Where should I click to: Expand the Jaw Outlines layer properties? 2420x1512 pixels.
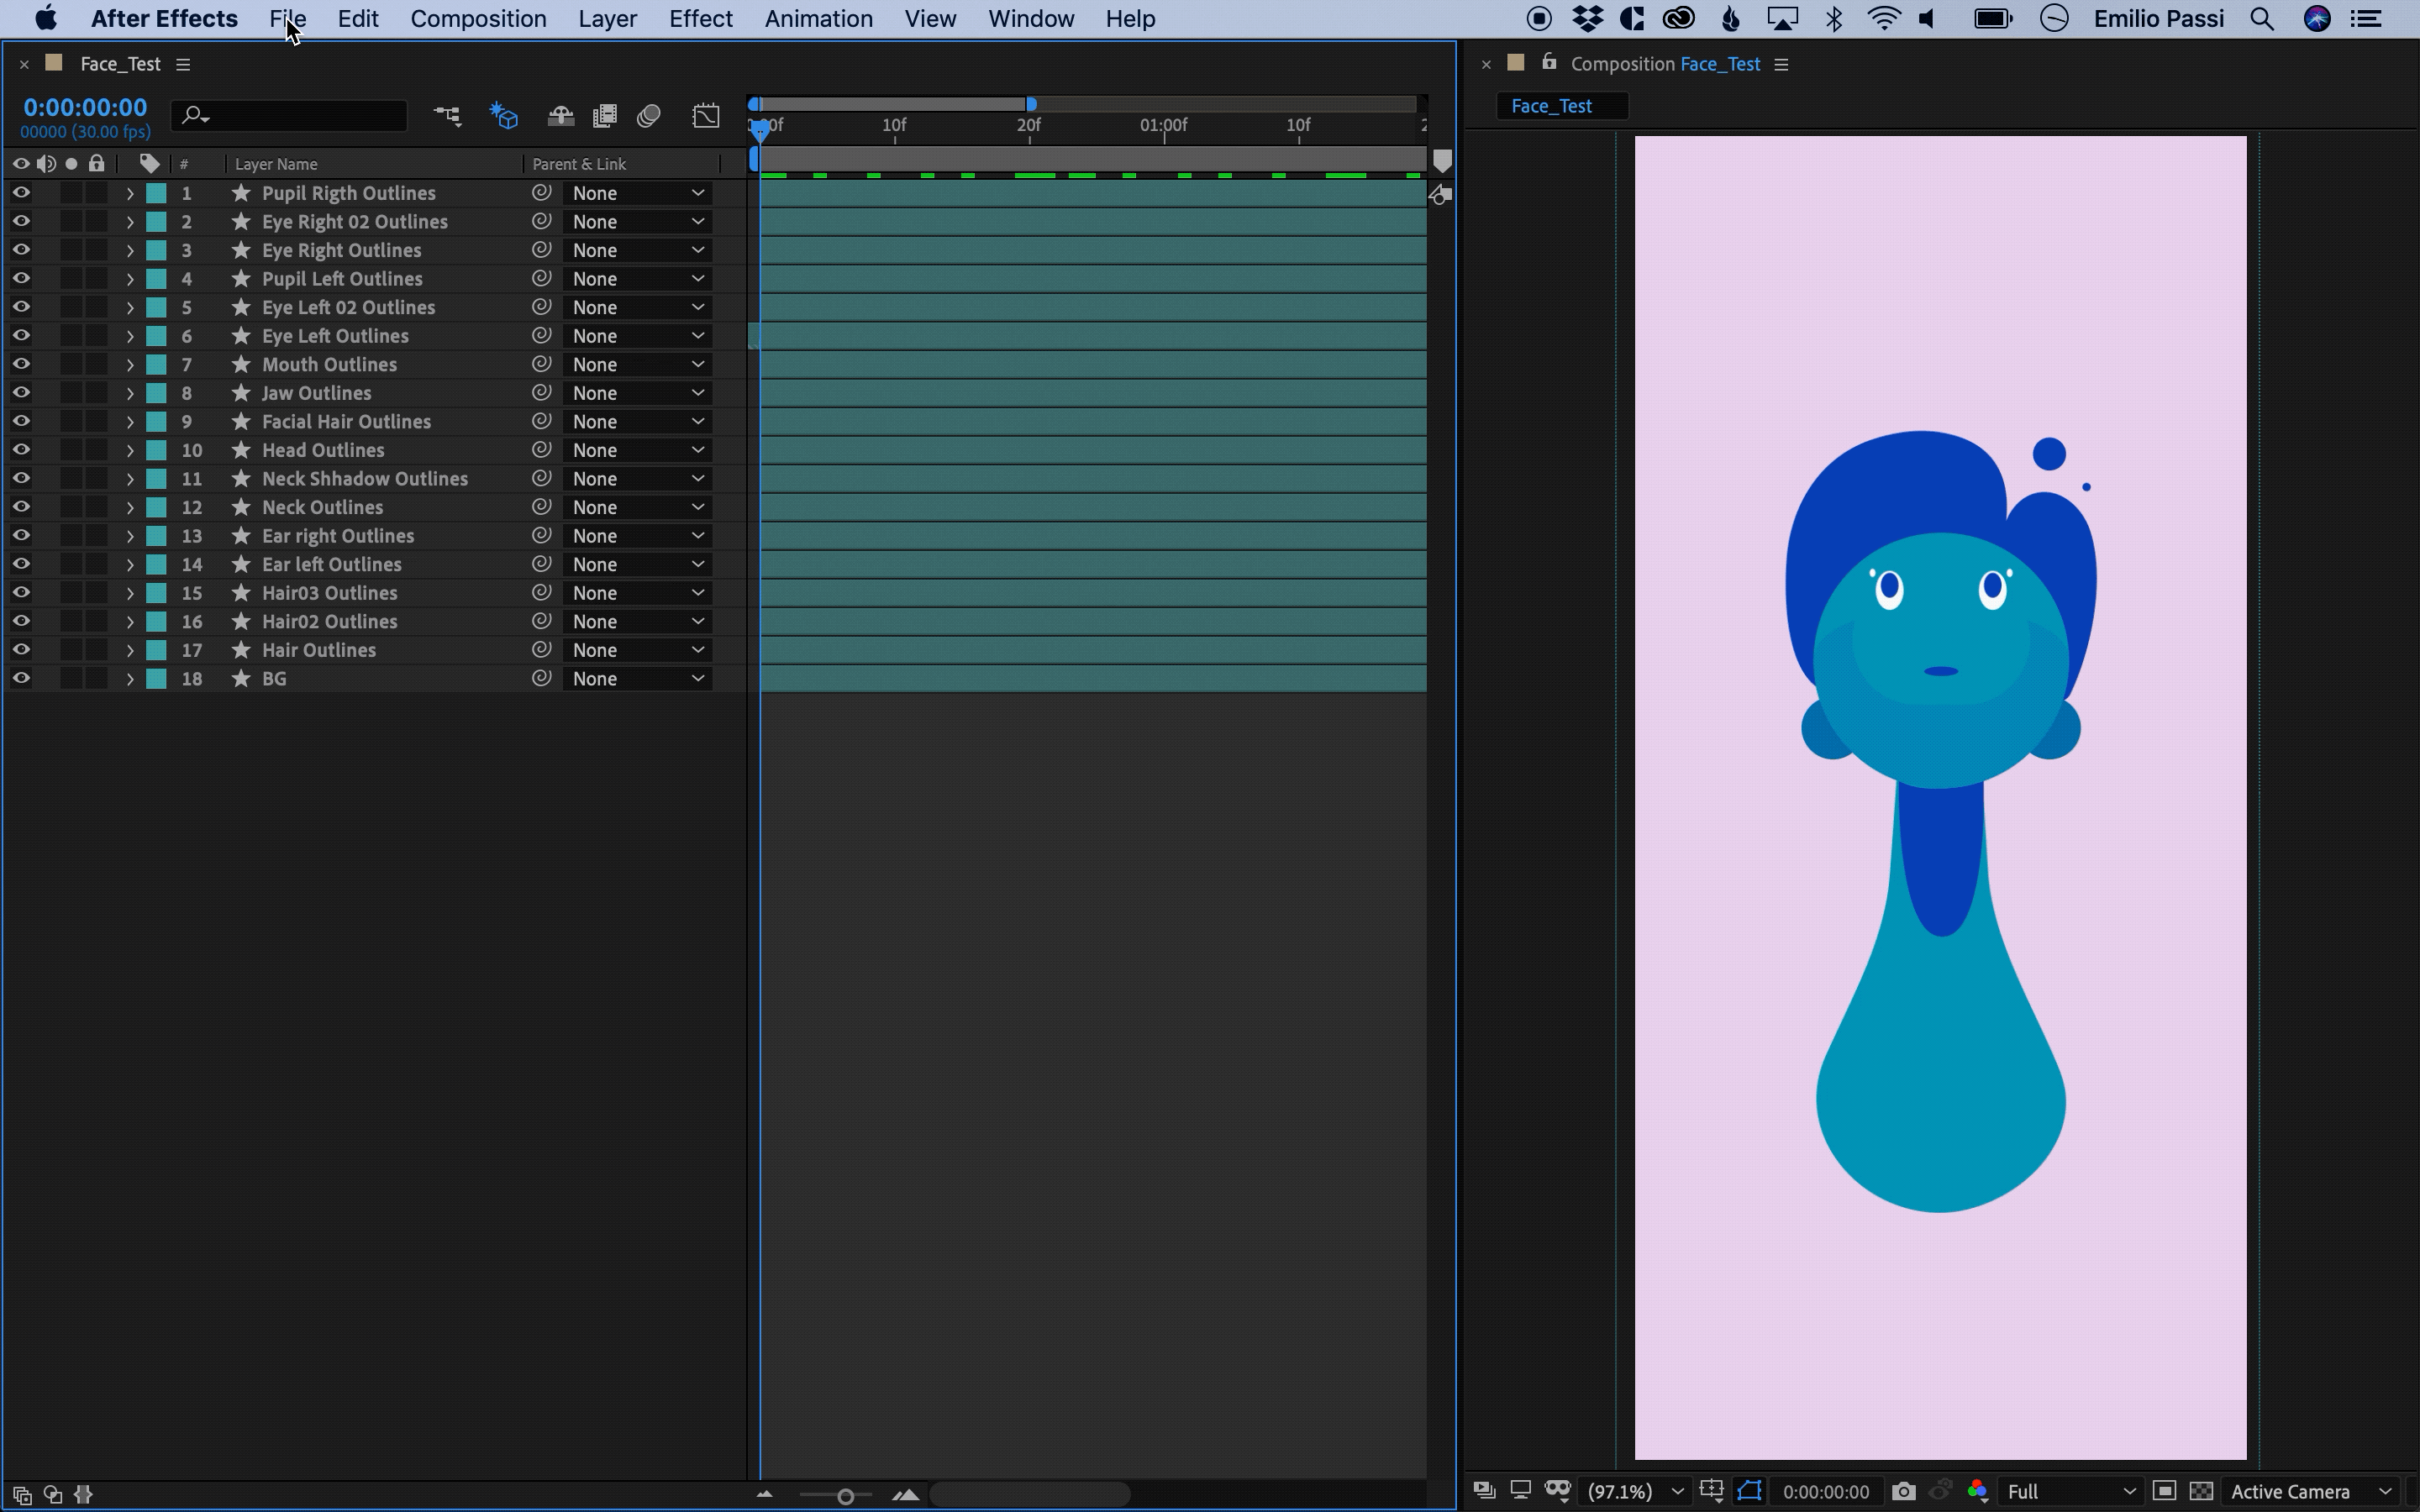(129, 393)
